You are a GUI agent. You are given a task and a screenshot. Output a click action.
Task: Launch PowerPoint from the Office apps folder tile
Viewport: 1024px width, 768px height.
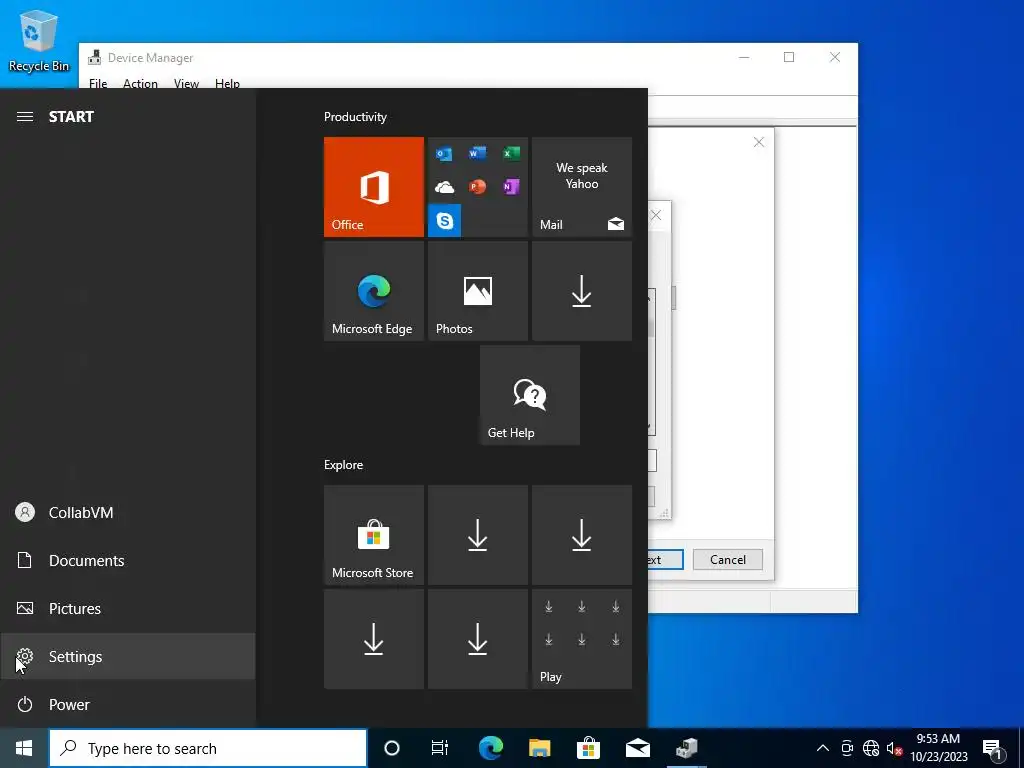[477, 187]
